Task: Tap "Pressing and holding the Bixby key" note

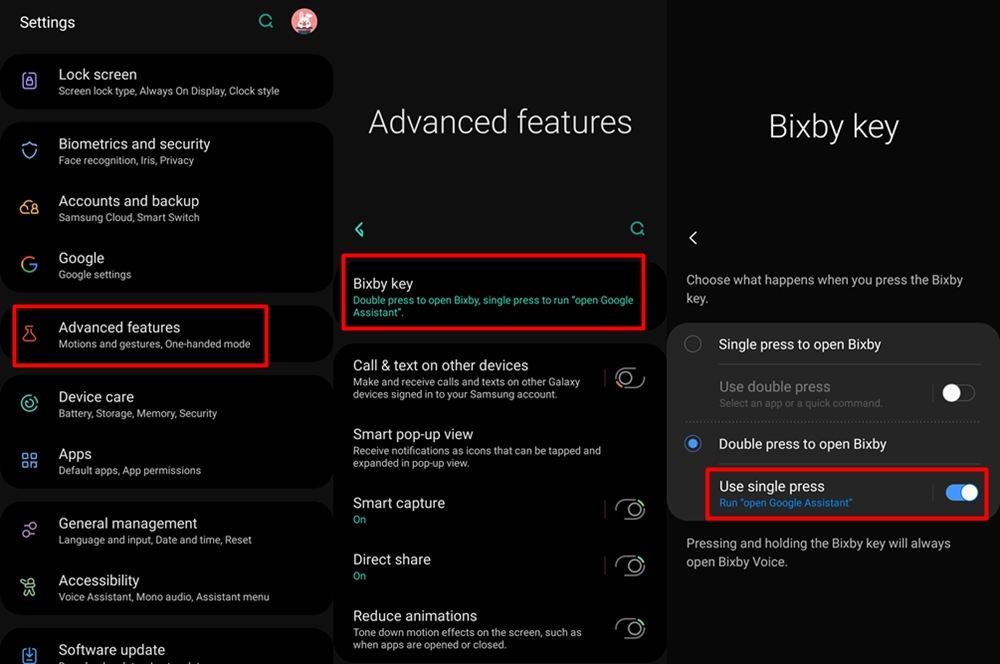Action: coord(818,552)
